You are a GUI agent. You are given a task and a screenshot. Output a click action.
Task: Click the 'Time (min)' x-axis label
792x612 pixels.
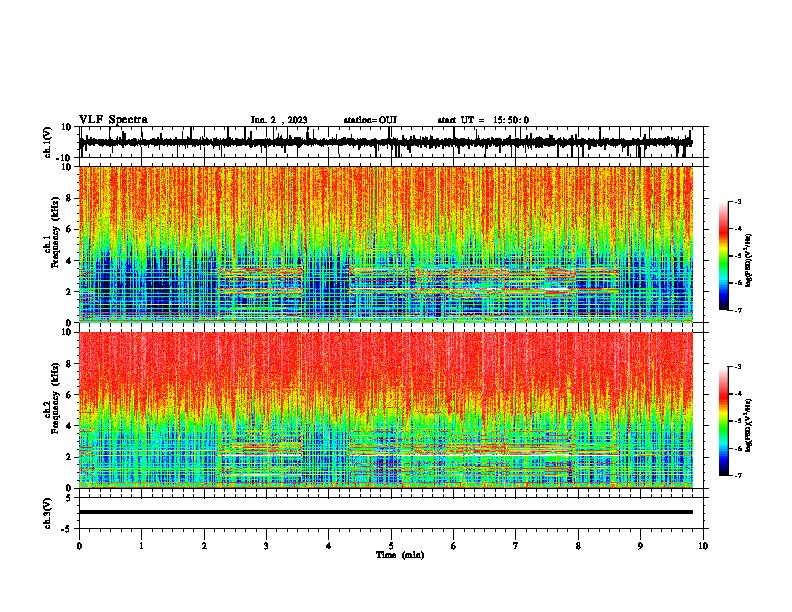(x=400, y=555)
